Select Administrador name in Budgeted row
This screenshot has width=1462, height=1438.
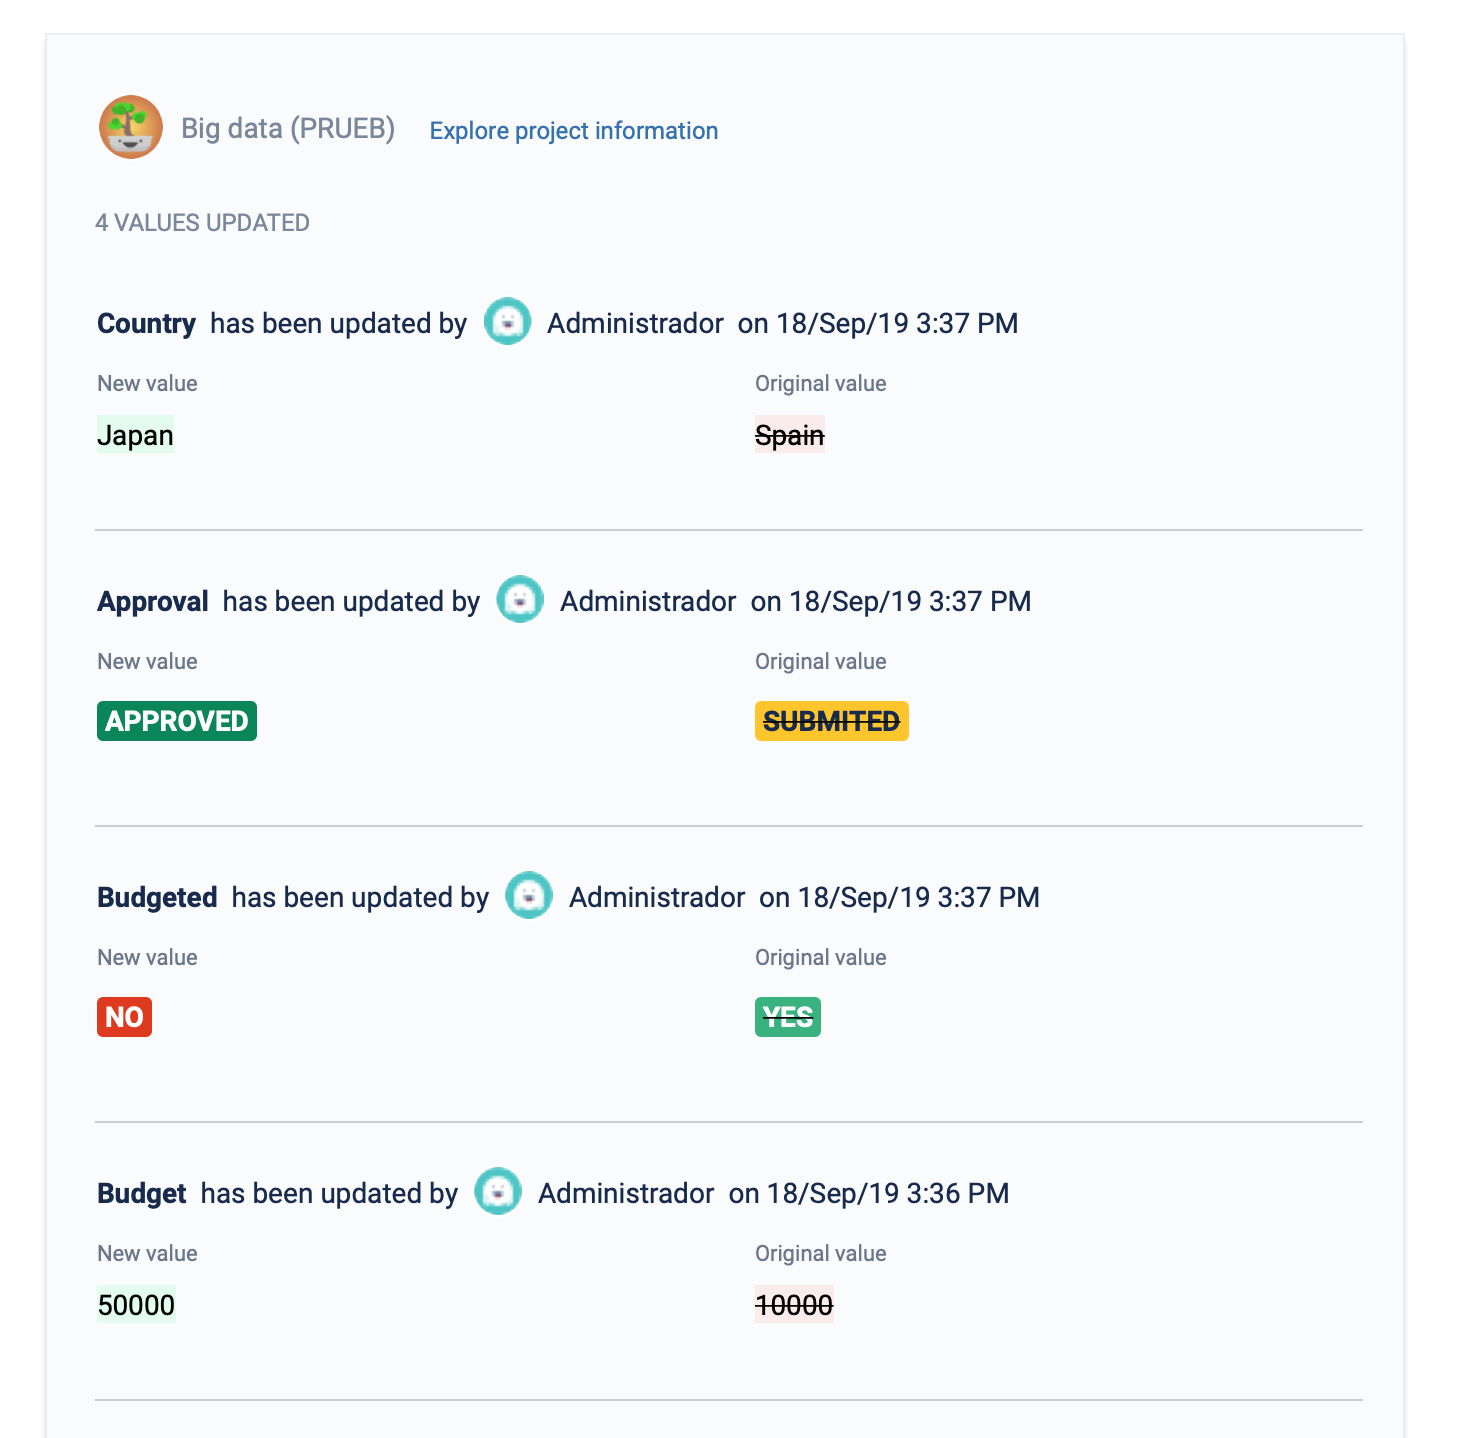[x=657, y=898]
